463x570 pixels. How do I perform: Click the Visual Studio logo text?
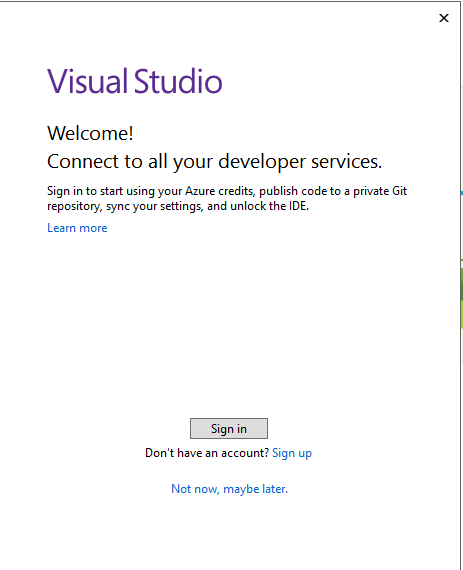click(134, 81)
